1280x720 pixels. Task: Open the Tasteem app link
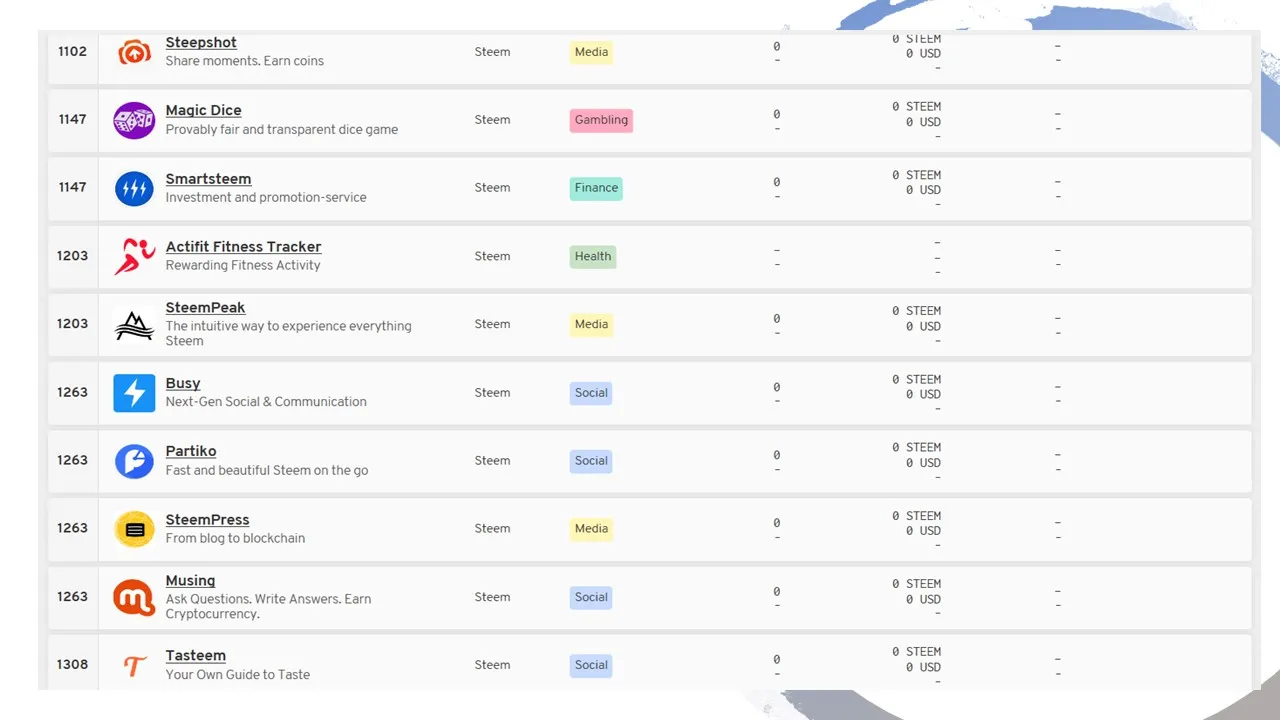tap(195, 656)
